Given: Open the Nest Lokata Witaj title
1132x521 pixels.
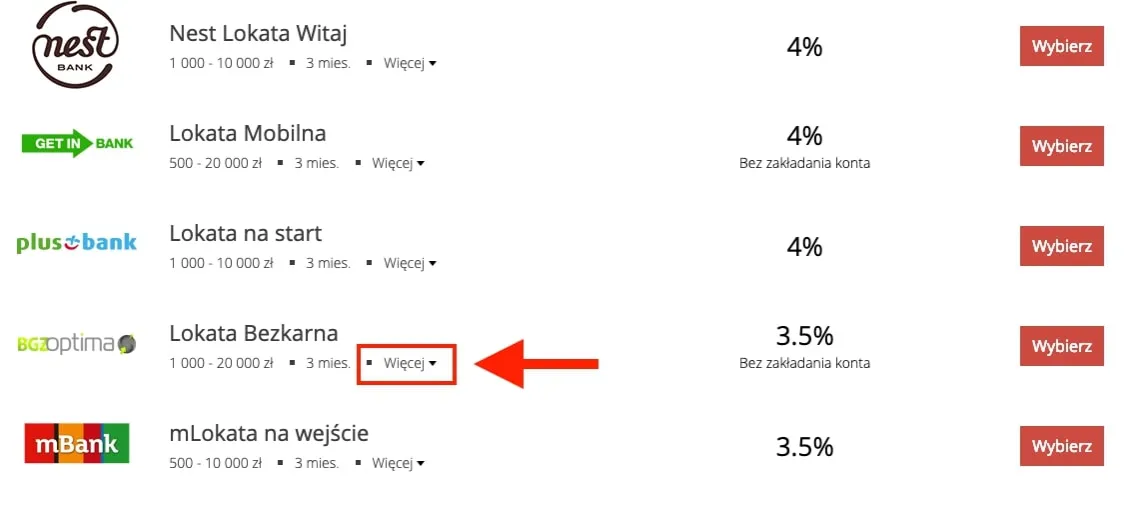Looking at the screenshot, I should pos(258,34).
